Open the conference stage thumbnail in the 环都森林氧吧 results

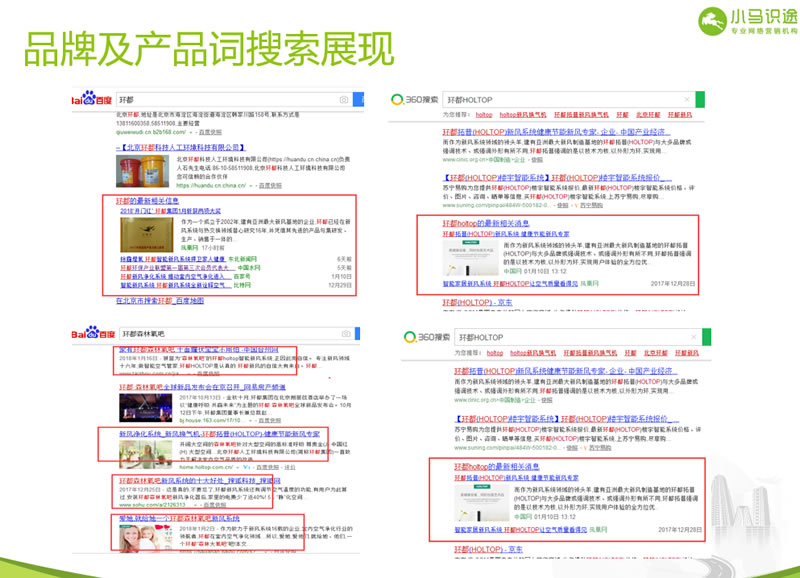pyautogui.click(x=146, y=408)
